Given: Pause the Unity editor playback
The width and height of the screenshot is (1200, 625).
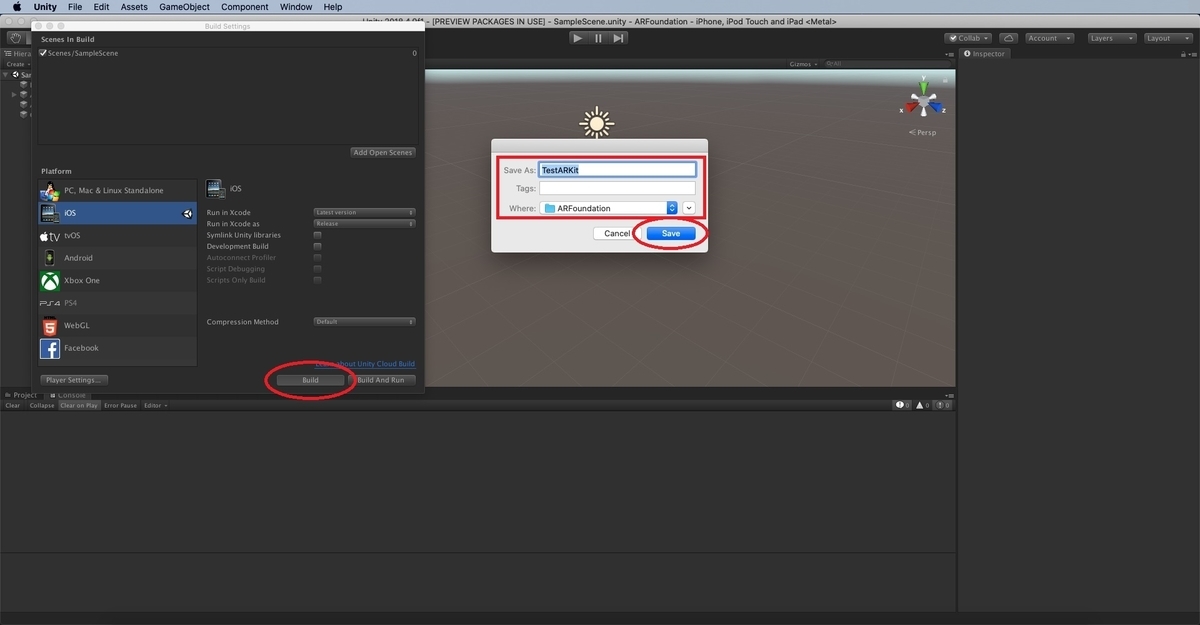Looking at the screenshot, I should (x=598, y=38).
